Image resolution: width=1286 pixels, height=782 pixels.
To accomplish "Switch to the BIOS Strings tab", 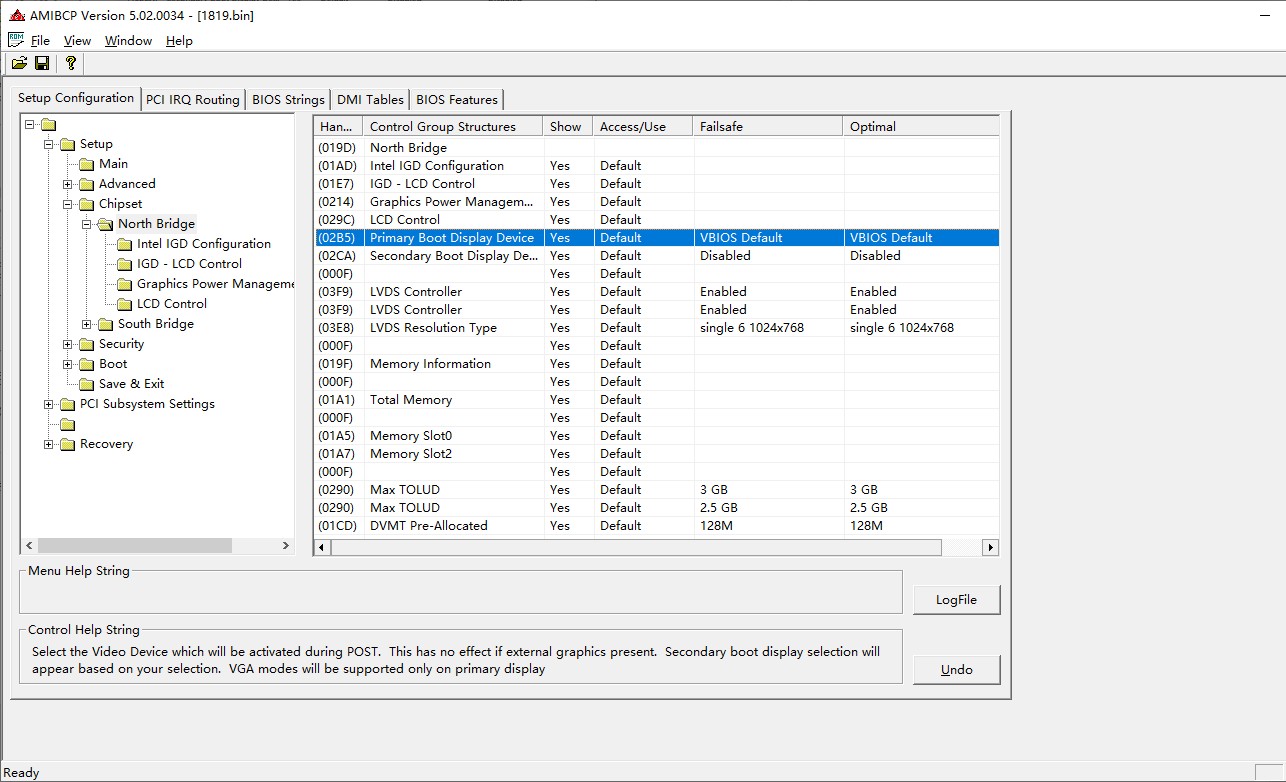I will coord(288,99).
